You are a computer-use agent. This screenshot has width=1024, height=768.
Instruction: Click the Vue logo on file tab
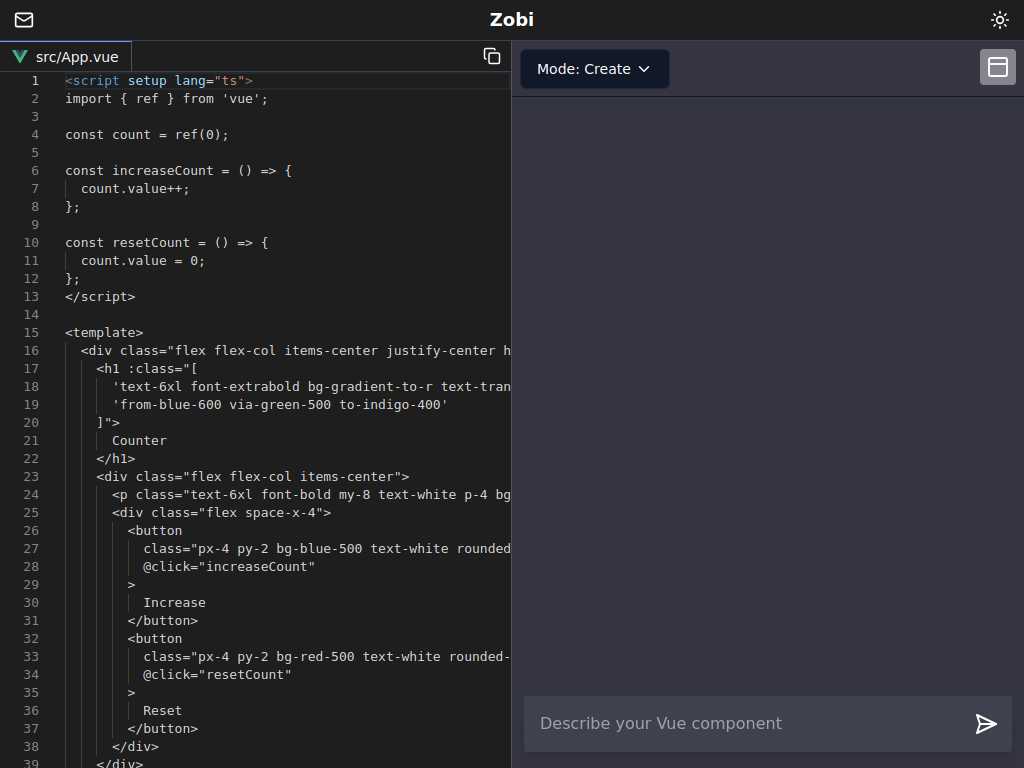click(20, 57)
